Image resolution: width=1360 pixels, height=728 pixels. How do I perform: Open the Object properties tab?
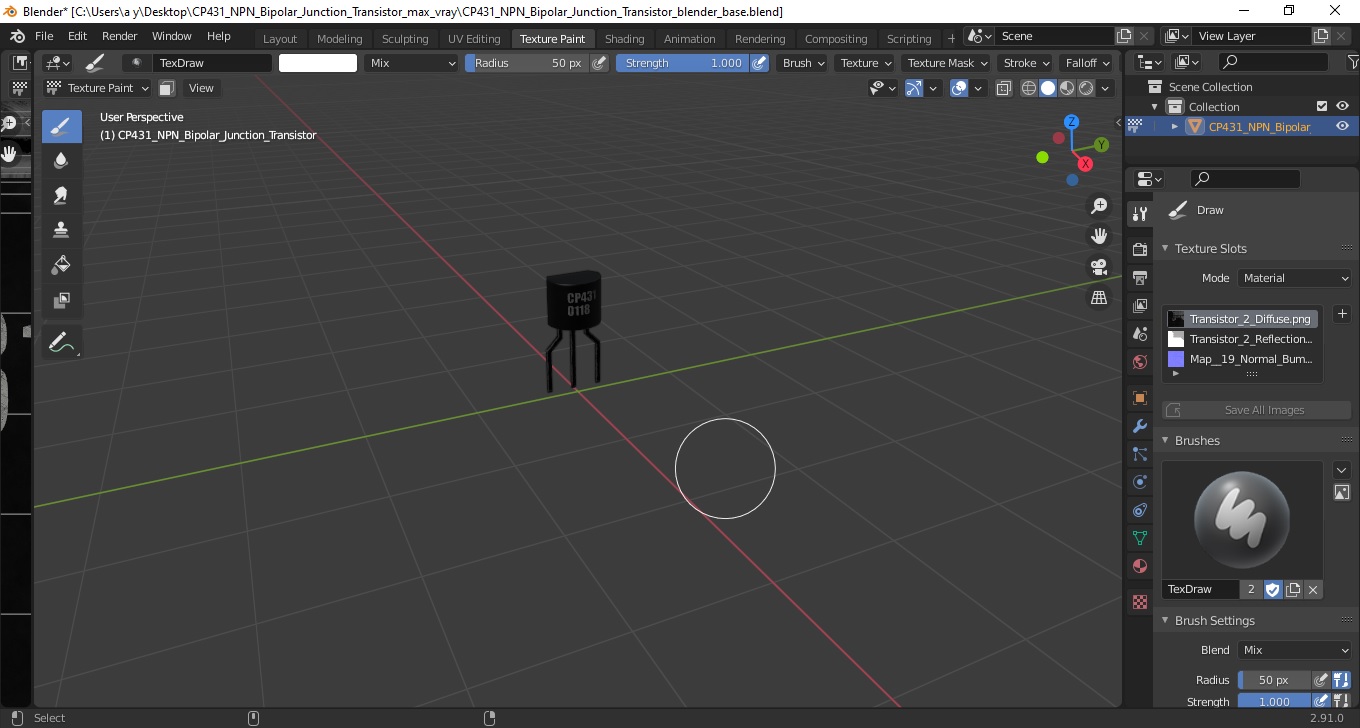[1139, 398]
